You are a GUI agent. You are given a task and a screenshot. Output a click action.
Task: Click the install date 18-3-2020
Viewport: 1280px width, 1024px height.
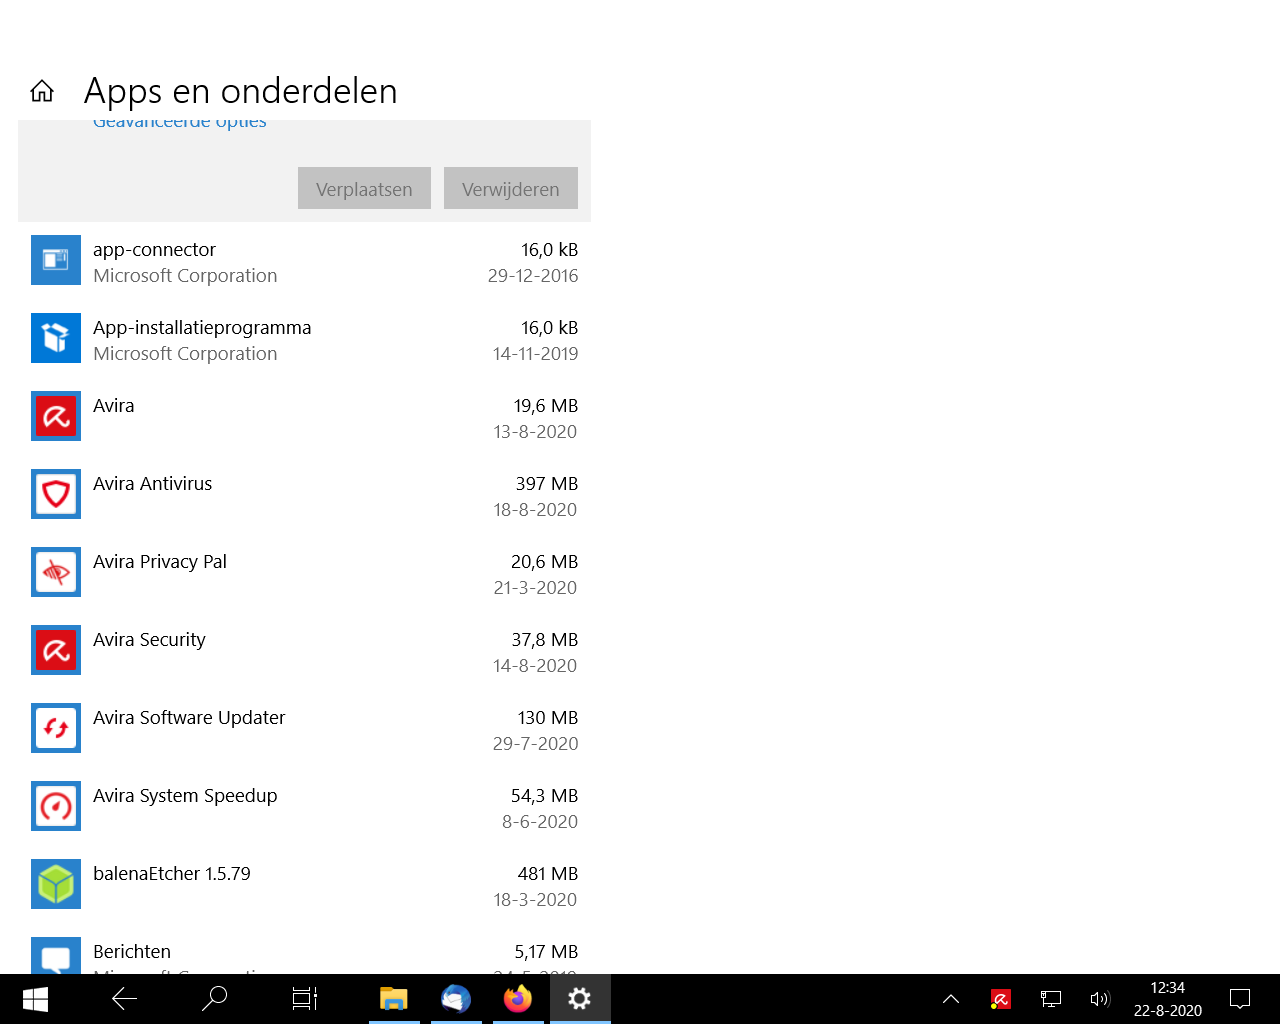click(x=536, y=900)
